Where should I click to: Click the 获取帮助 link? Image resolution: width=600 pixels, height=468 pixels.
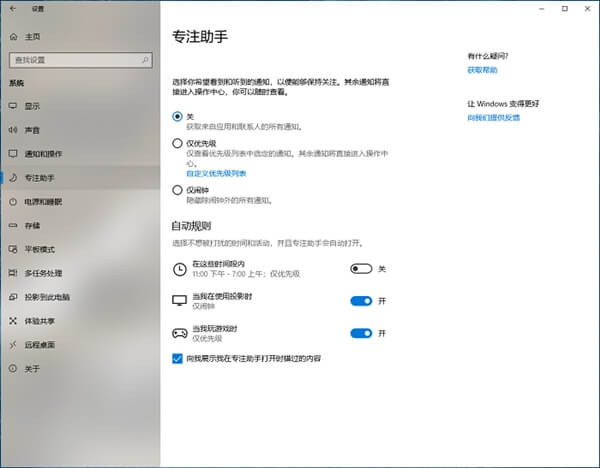[482, 71]
